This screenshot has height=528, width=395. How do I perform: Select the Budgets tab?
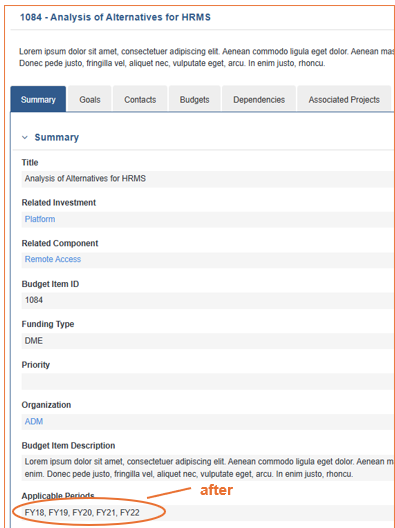tap(194, 99)
